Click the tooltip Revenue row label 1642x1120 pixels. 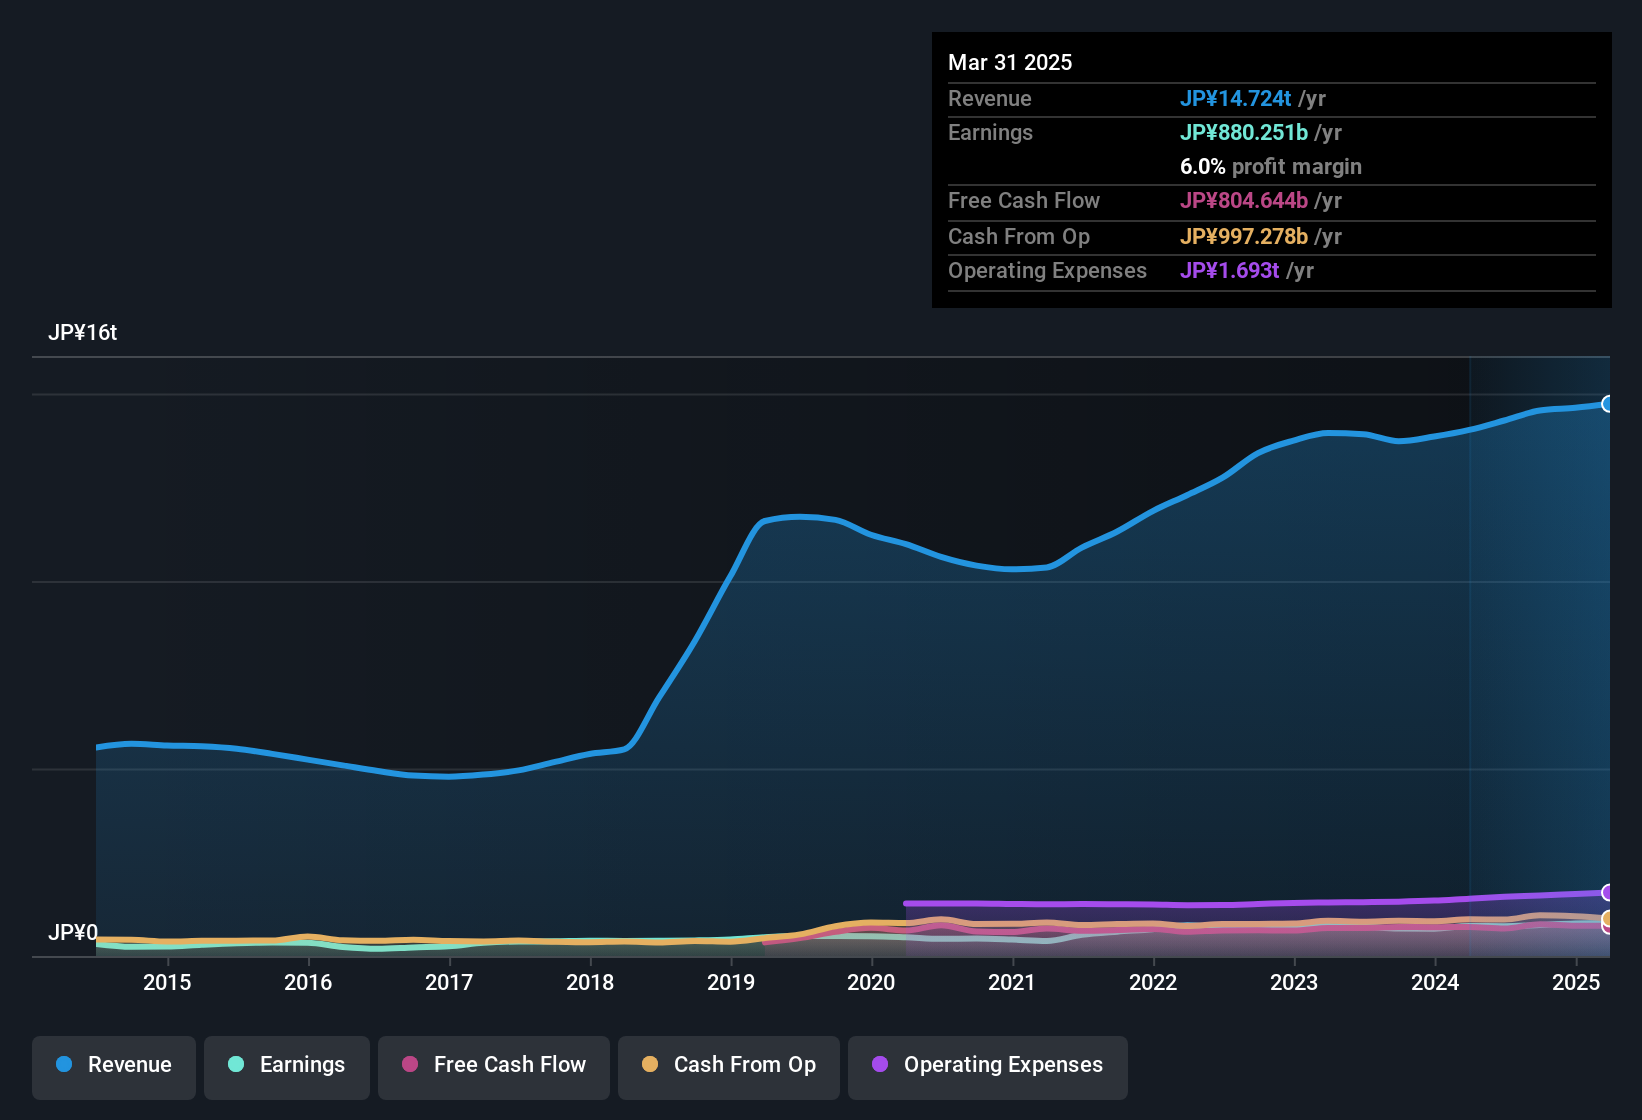point(990,98)
